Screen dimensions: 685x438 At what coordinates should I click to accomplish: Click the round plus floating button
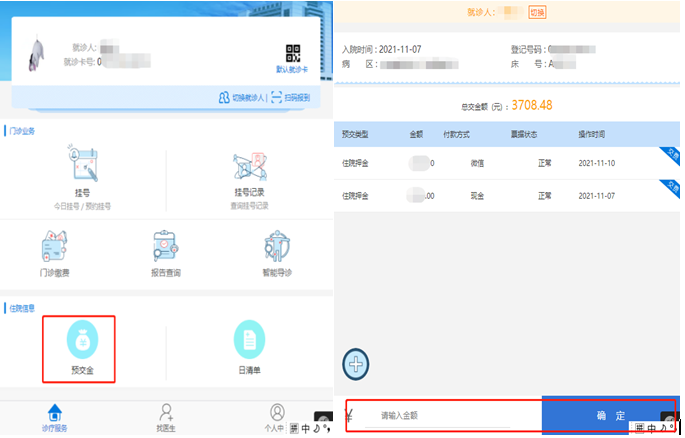tap(356, 363)
